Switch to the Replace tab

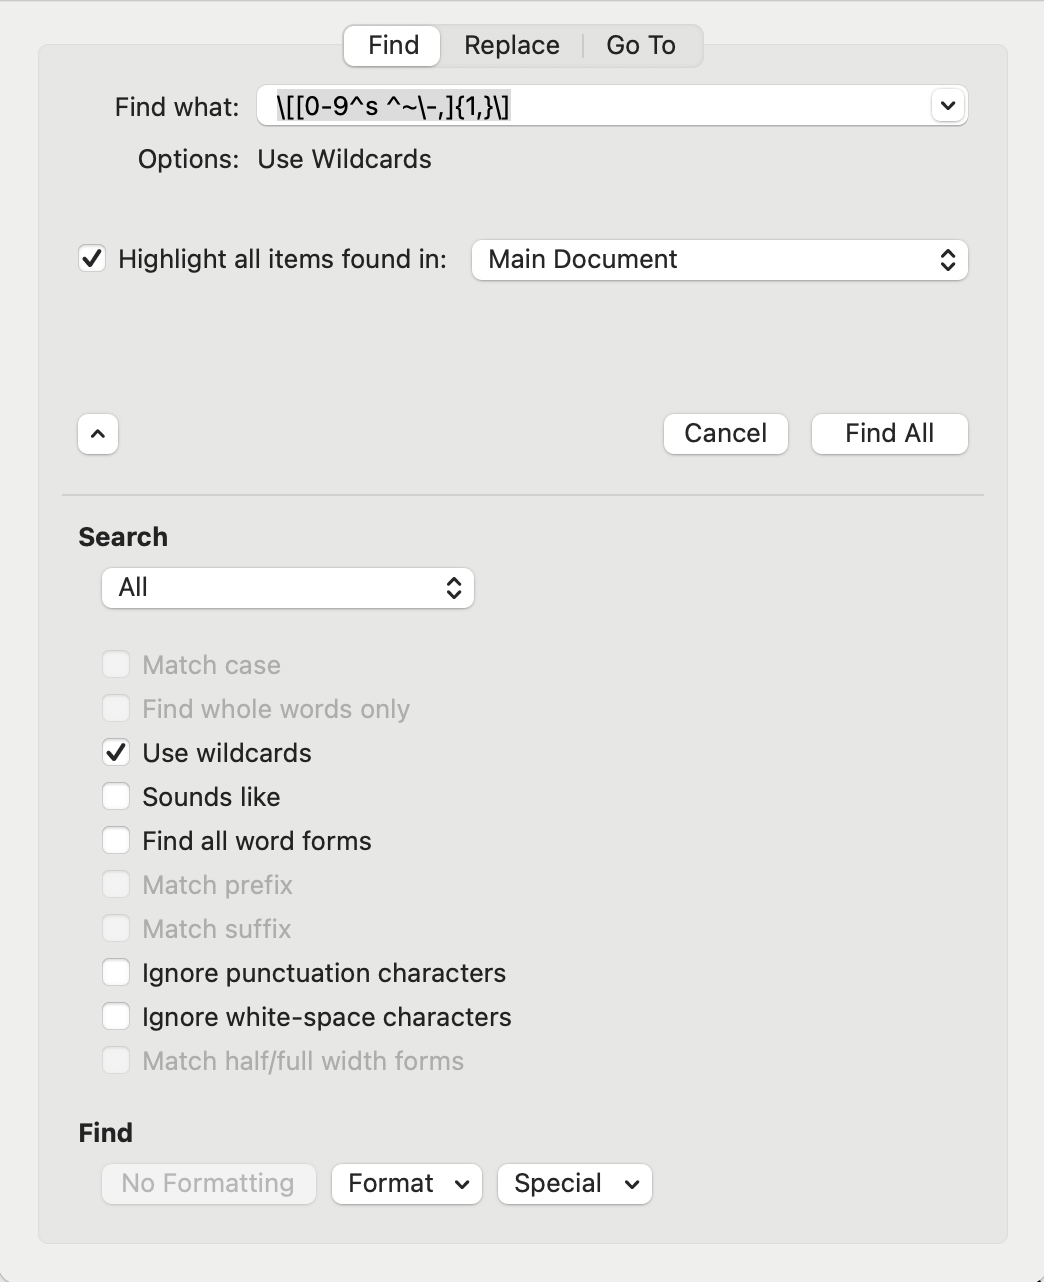tap(511, 46)
